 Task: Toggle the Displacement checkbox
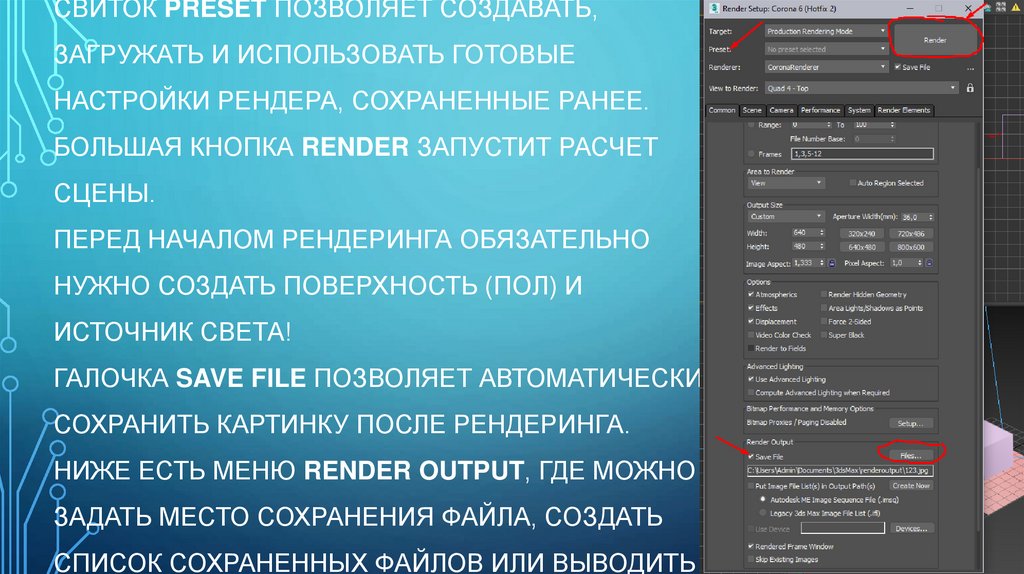pyautogui.click(x=751, y=322)
